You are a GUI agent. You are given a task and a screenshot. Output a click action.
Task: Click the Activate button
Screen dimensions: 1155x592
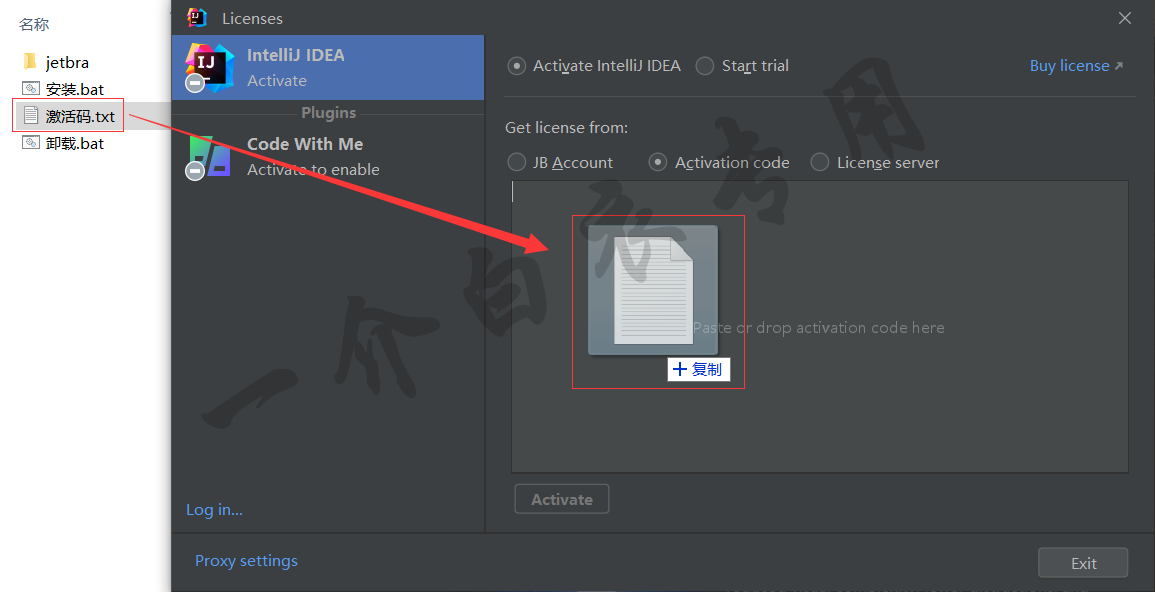(562, 499)
